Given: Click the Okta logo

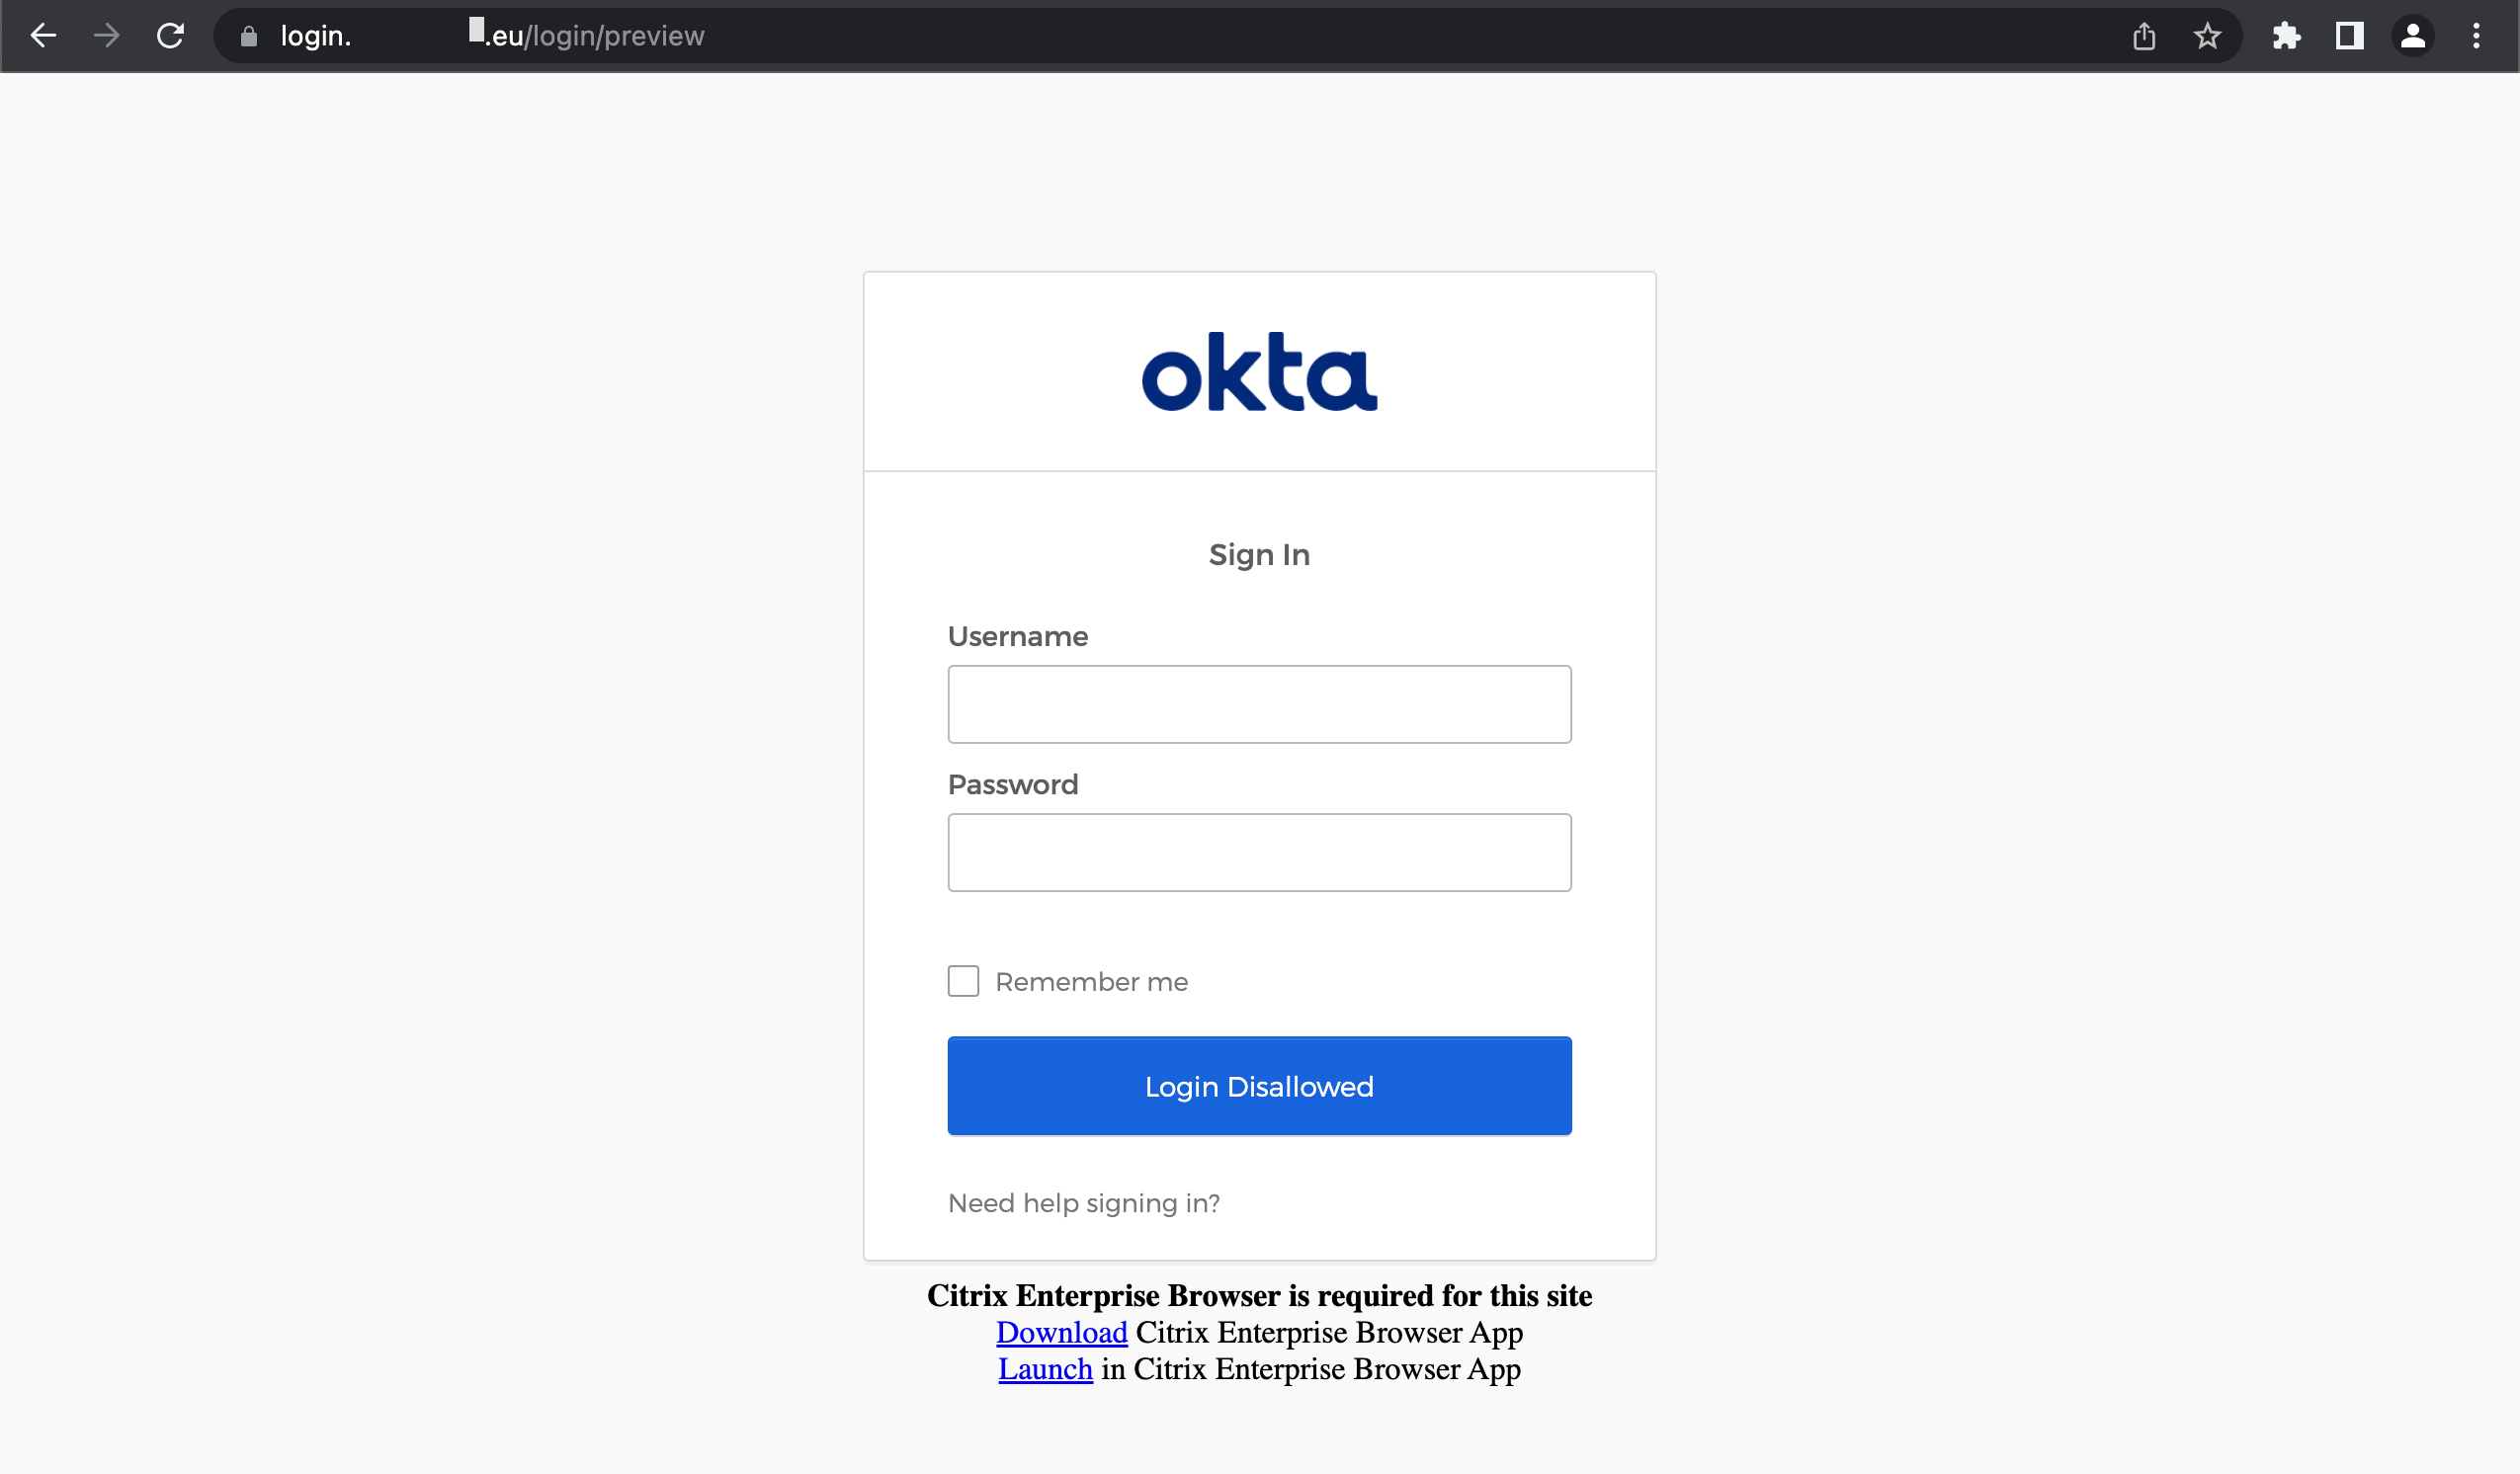Looking at the screenshot, I should point(1259,371).
